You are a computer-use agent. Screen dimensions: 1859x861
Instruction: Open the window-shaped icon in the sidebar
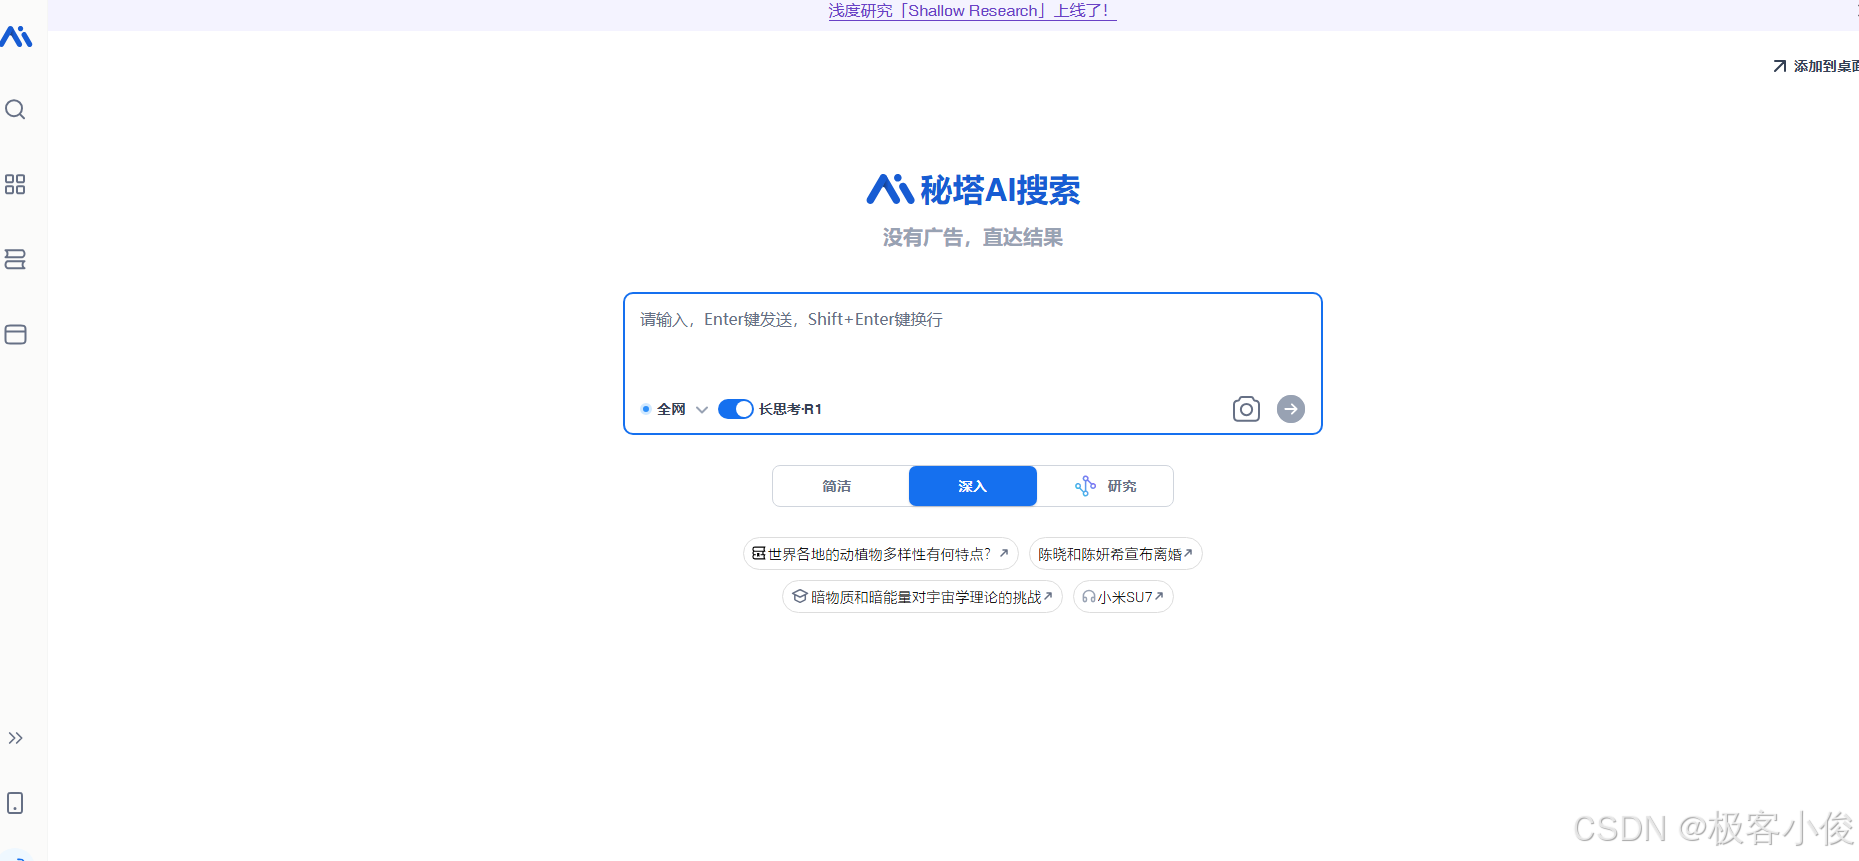[15, 334]
